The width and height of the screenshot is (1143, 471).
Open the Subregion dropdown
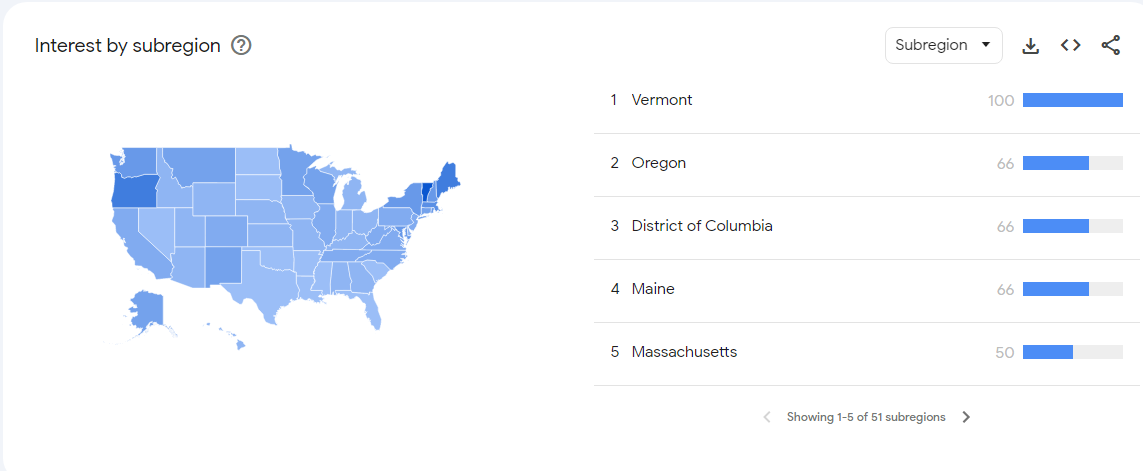coord(943,46)
